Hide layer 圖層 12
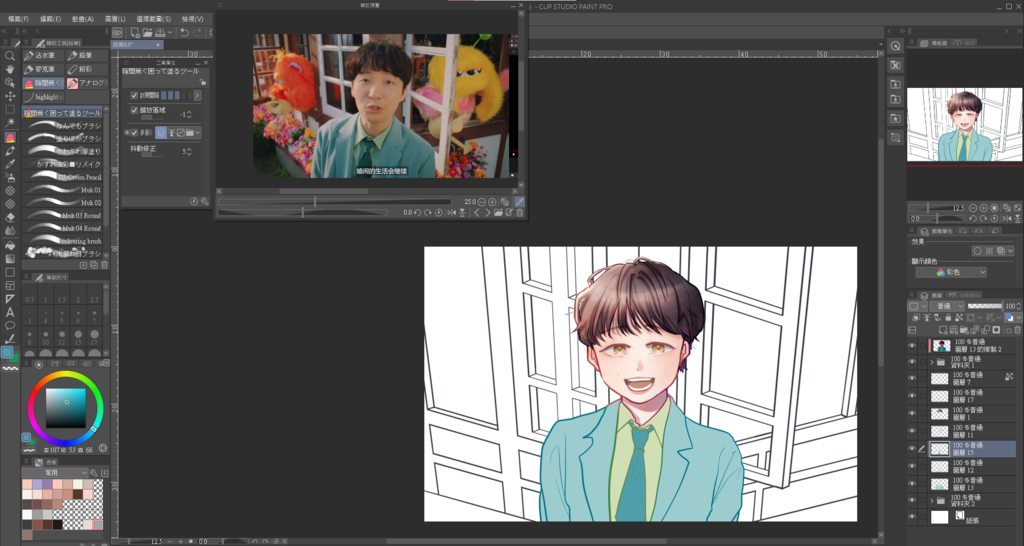1024x546 pixels. [x=912, y=466]
